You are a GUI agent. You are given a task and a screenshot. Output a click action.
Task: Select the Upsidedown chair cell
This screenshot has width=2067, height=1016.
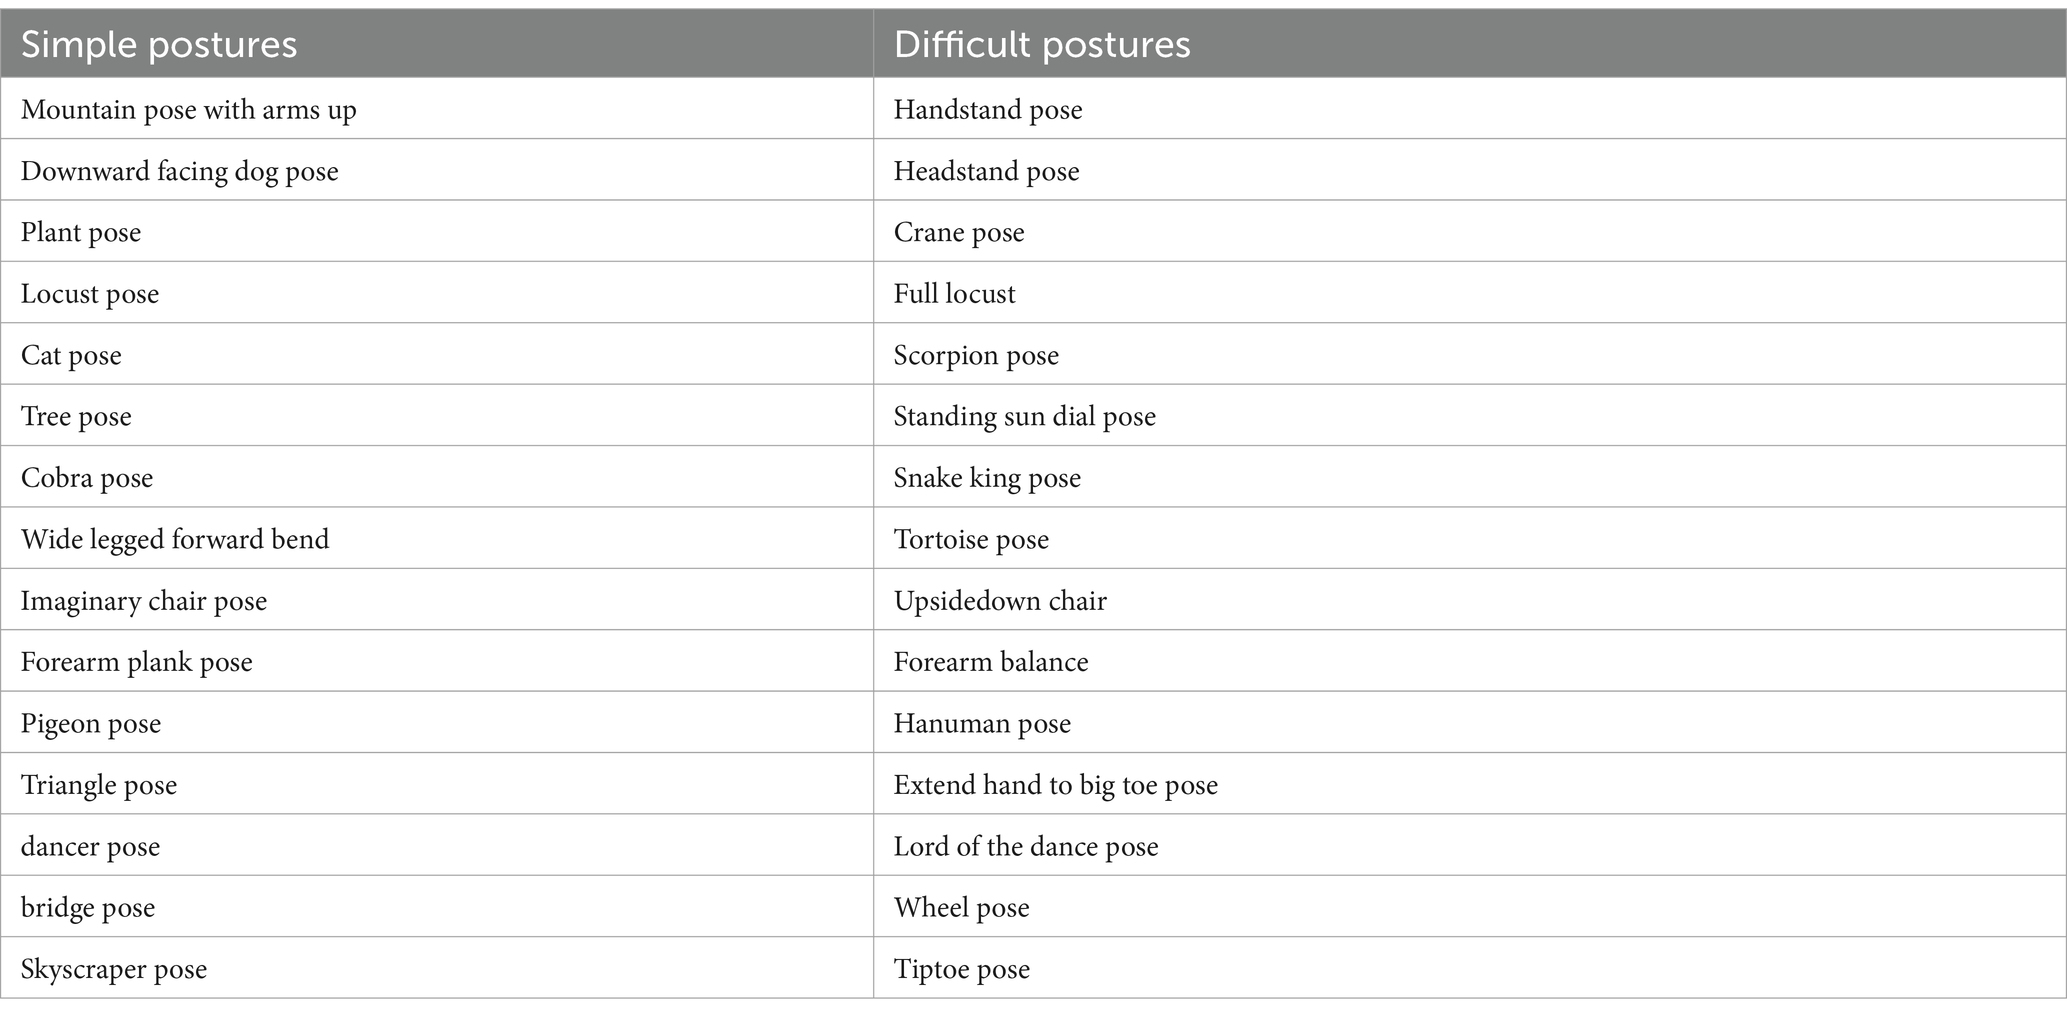pyautogui.click(x=1470, y=600)
